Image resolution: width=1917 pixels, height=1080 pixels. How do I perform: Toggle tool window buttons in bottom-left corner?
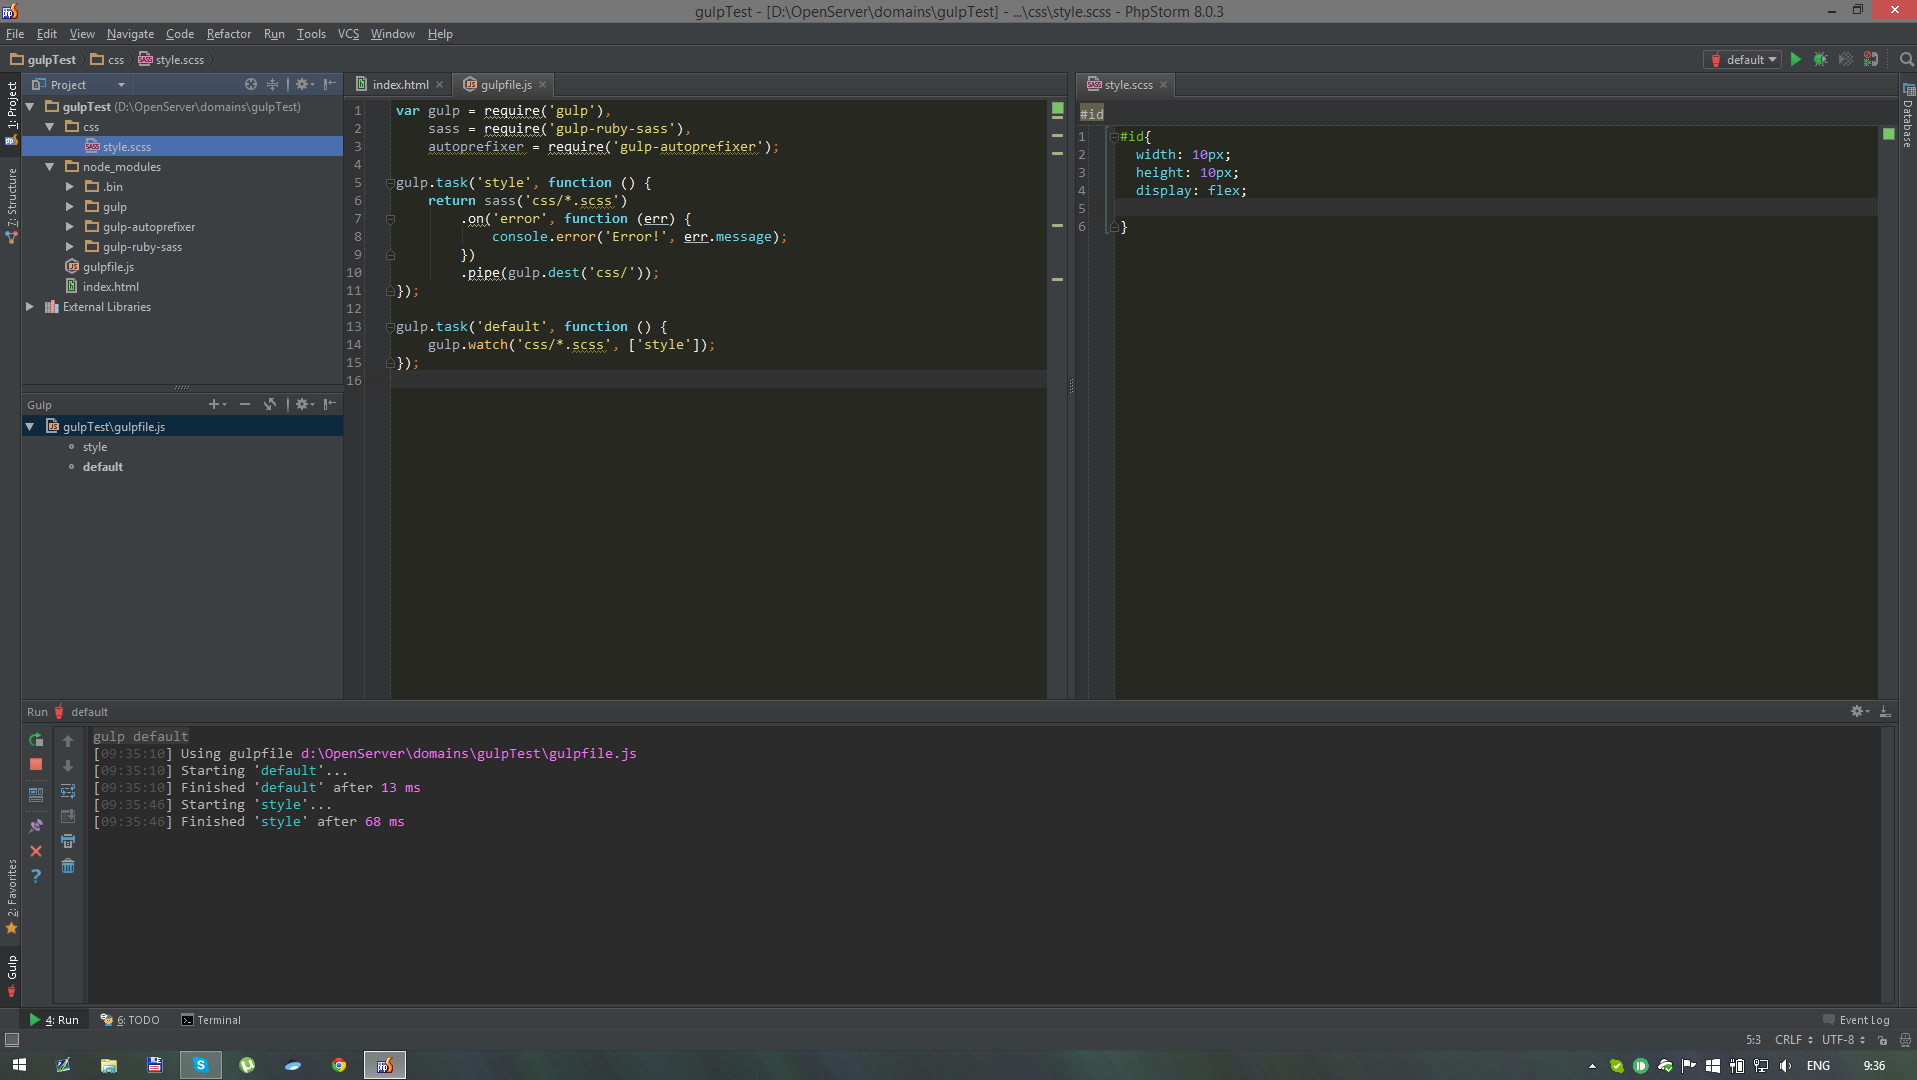[11, 1040]
